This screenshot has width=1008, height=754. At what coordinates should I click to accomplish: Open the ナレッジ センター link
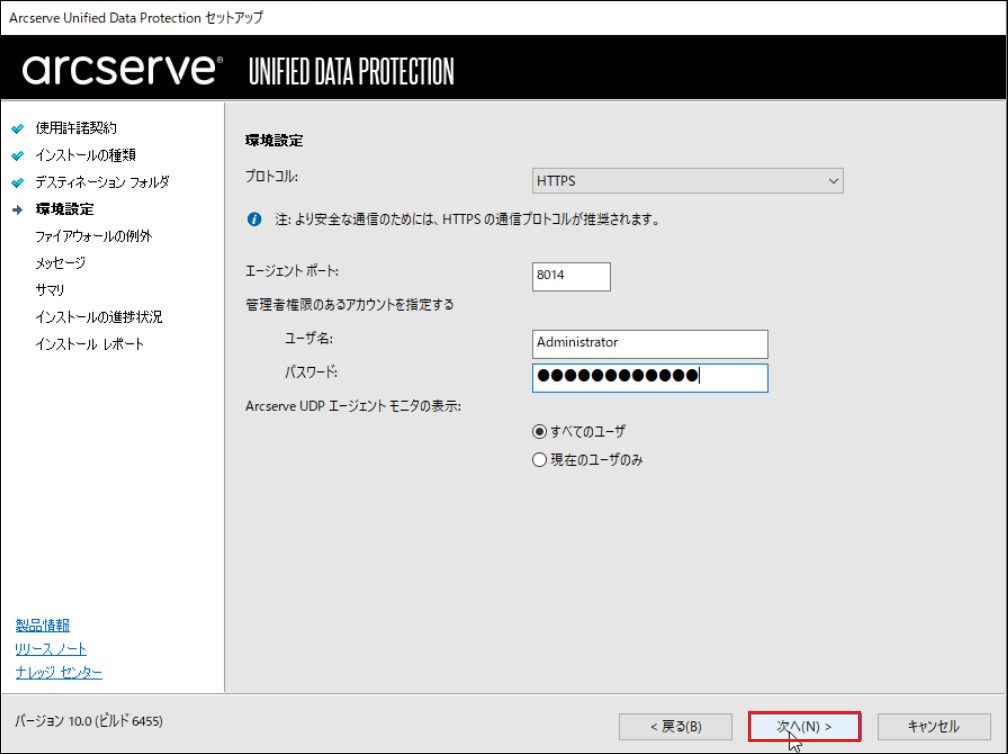click(58, 672)
